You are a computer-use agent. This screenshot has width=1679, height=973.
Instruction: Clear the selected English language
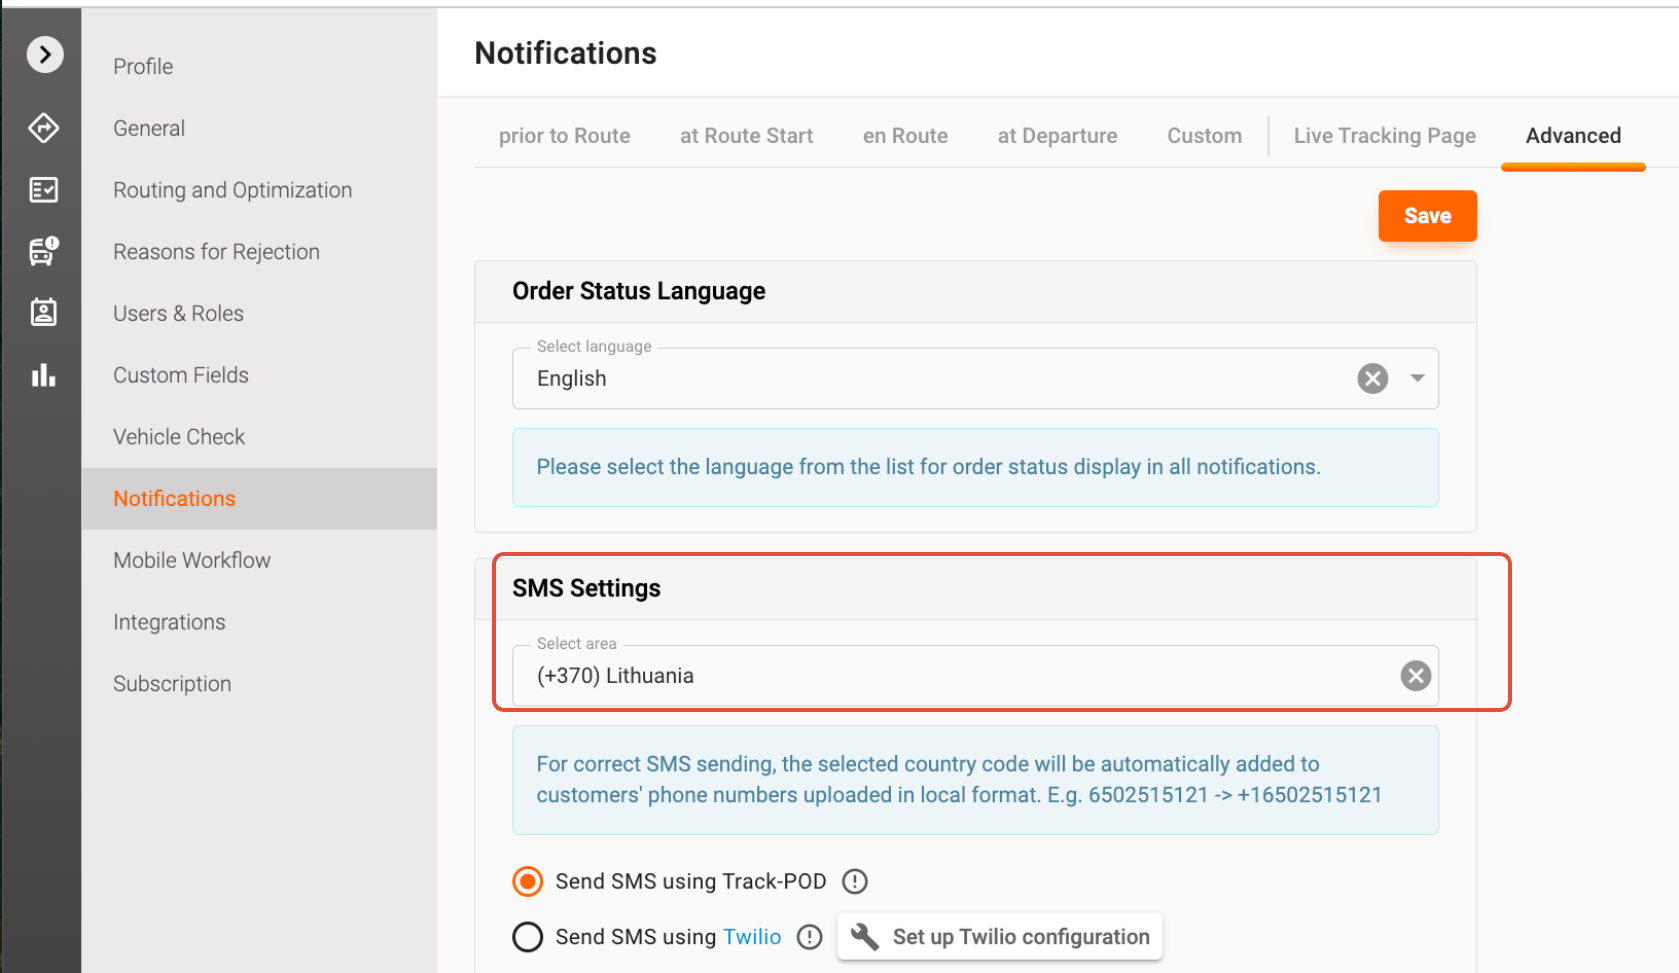pyautogui.click(x=1372, y=378)
